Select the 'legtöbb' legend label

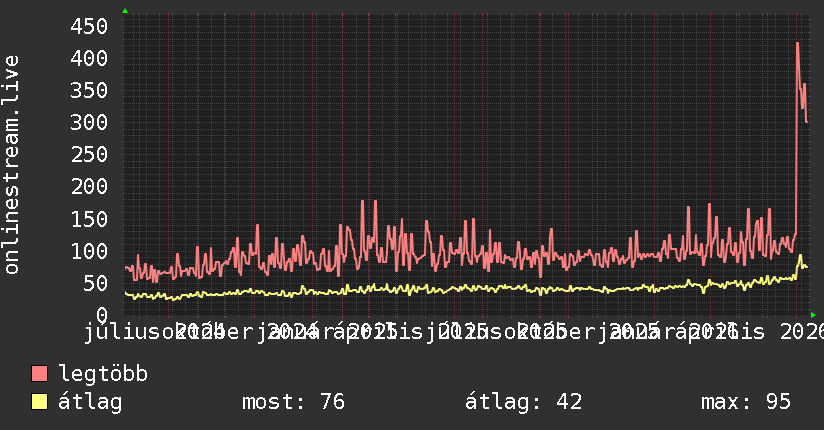(x=103, y=374)
